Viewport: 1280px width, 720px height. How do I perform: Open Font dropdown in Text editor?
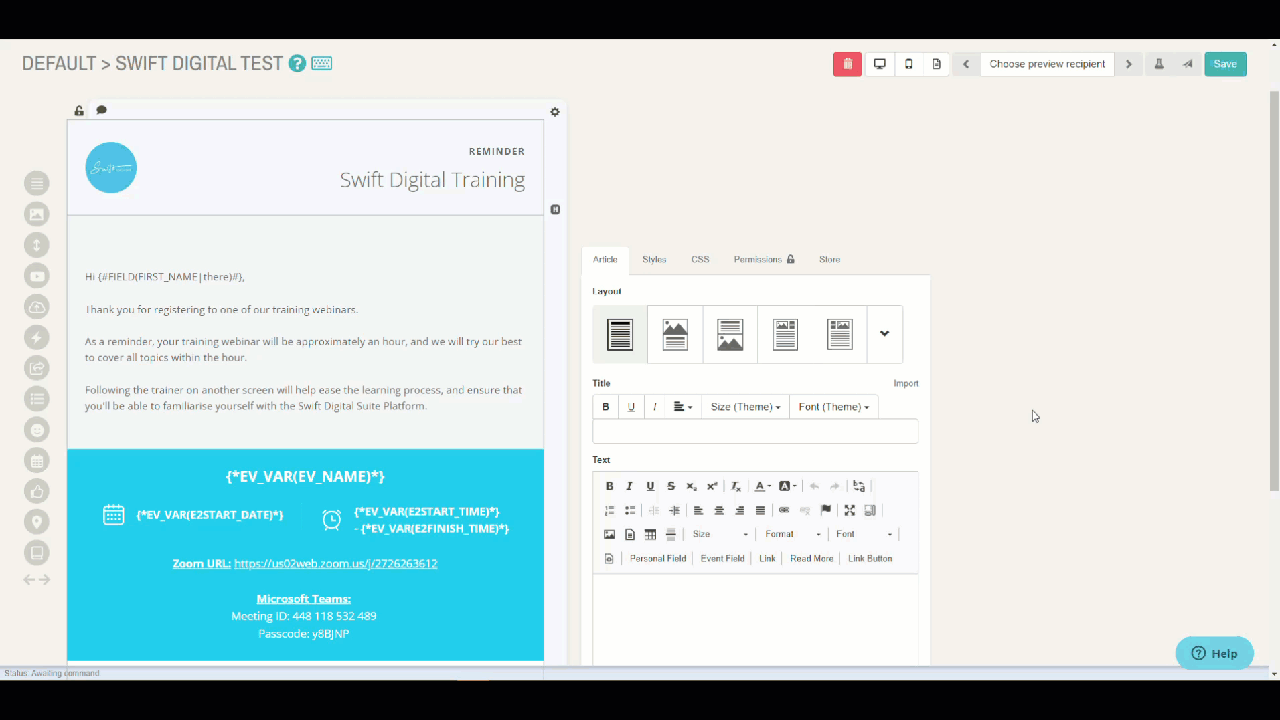[864, 535]
